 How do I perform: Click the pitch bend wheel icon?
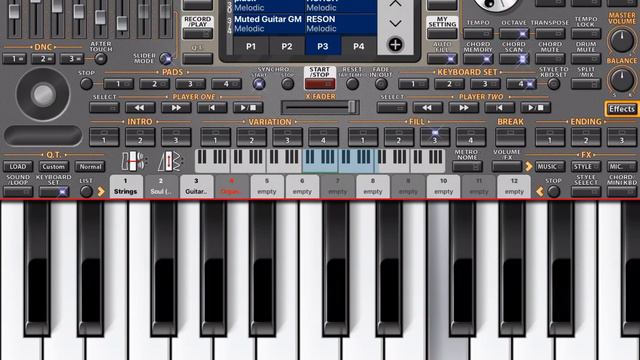click(x=133, y=161)
